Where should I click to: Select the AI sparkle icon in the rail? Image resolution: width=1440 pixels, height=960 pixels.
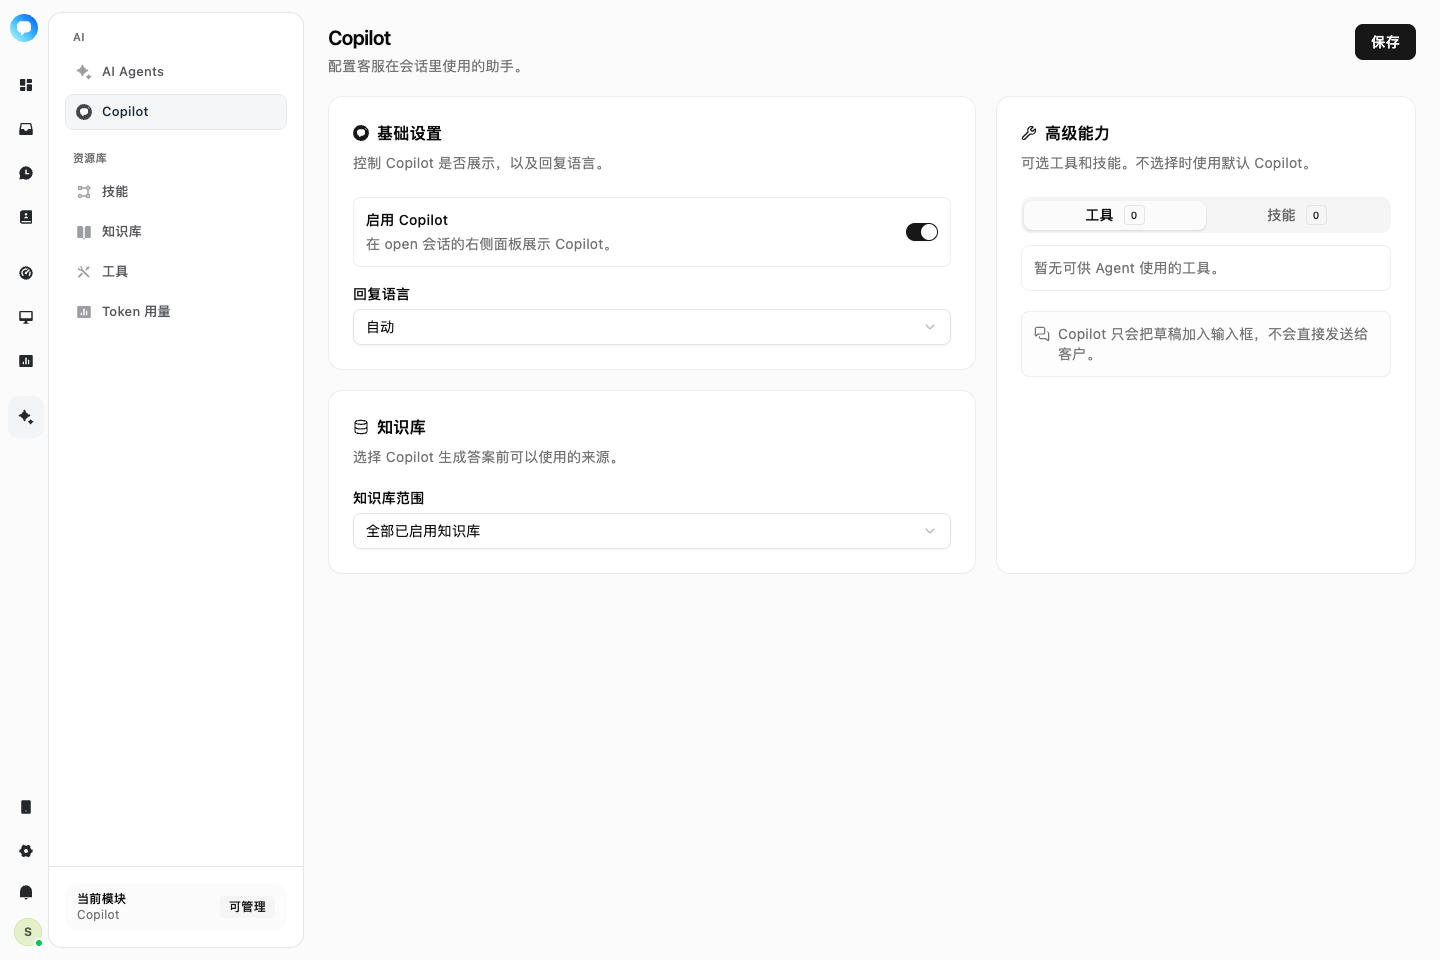point(26,417)
